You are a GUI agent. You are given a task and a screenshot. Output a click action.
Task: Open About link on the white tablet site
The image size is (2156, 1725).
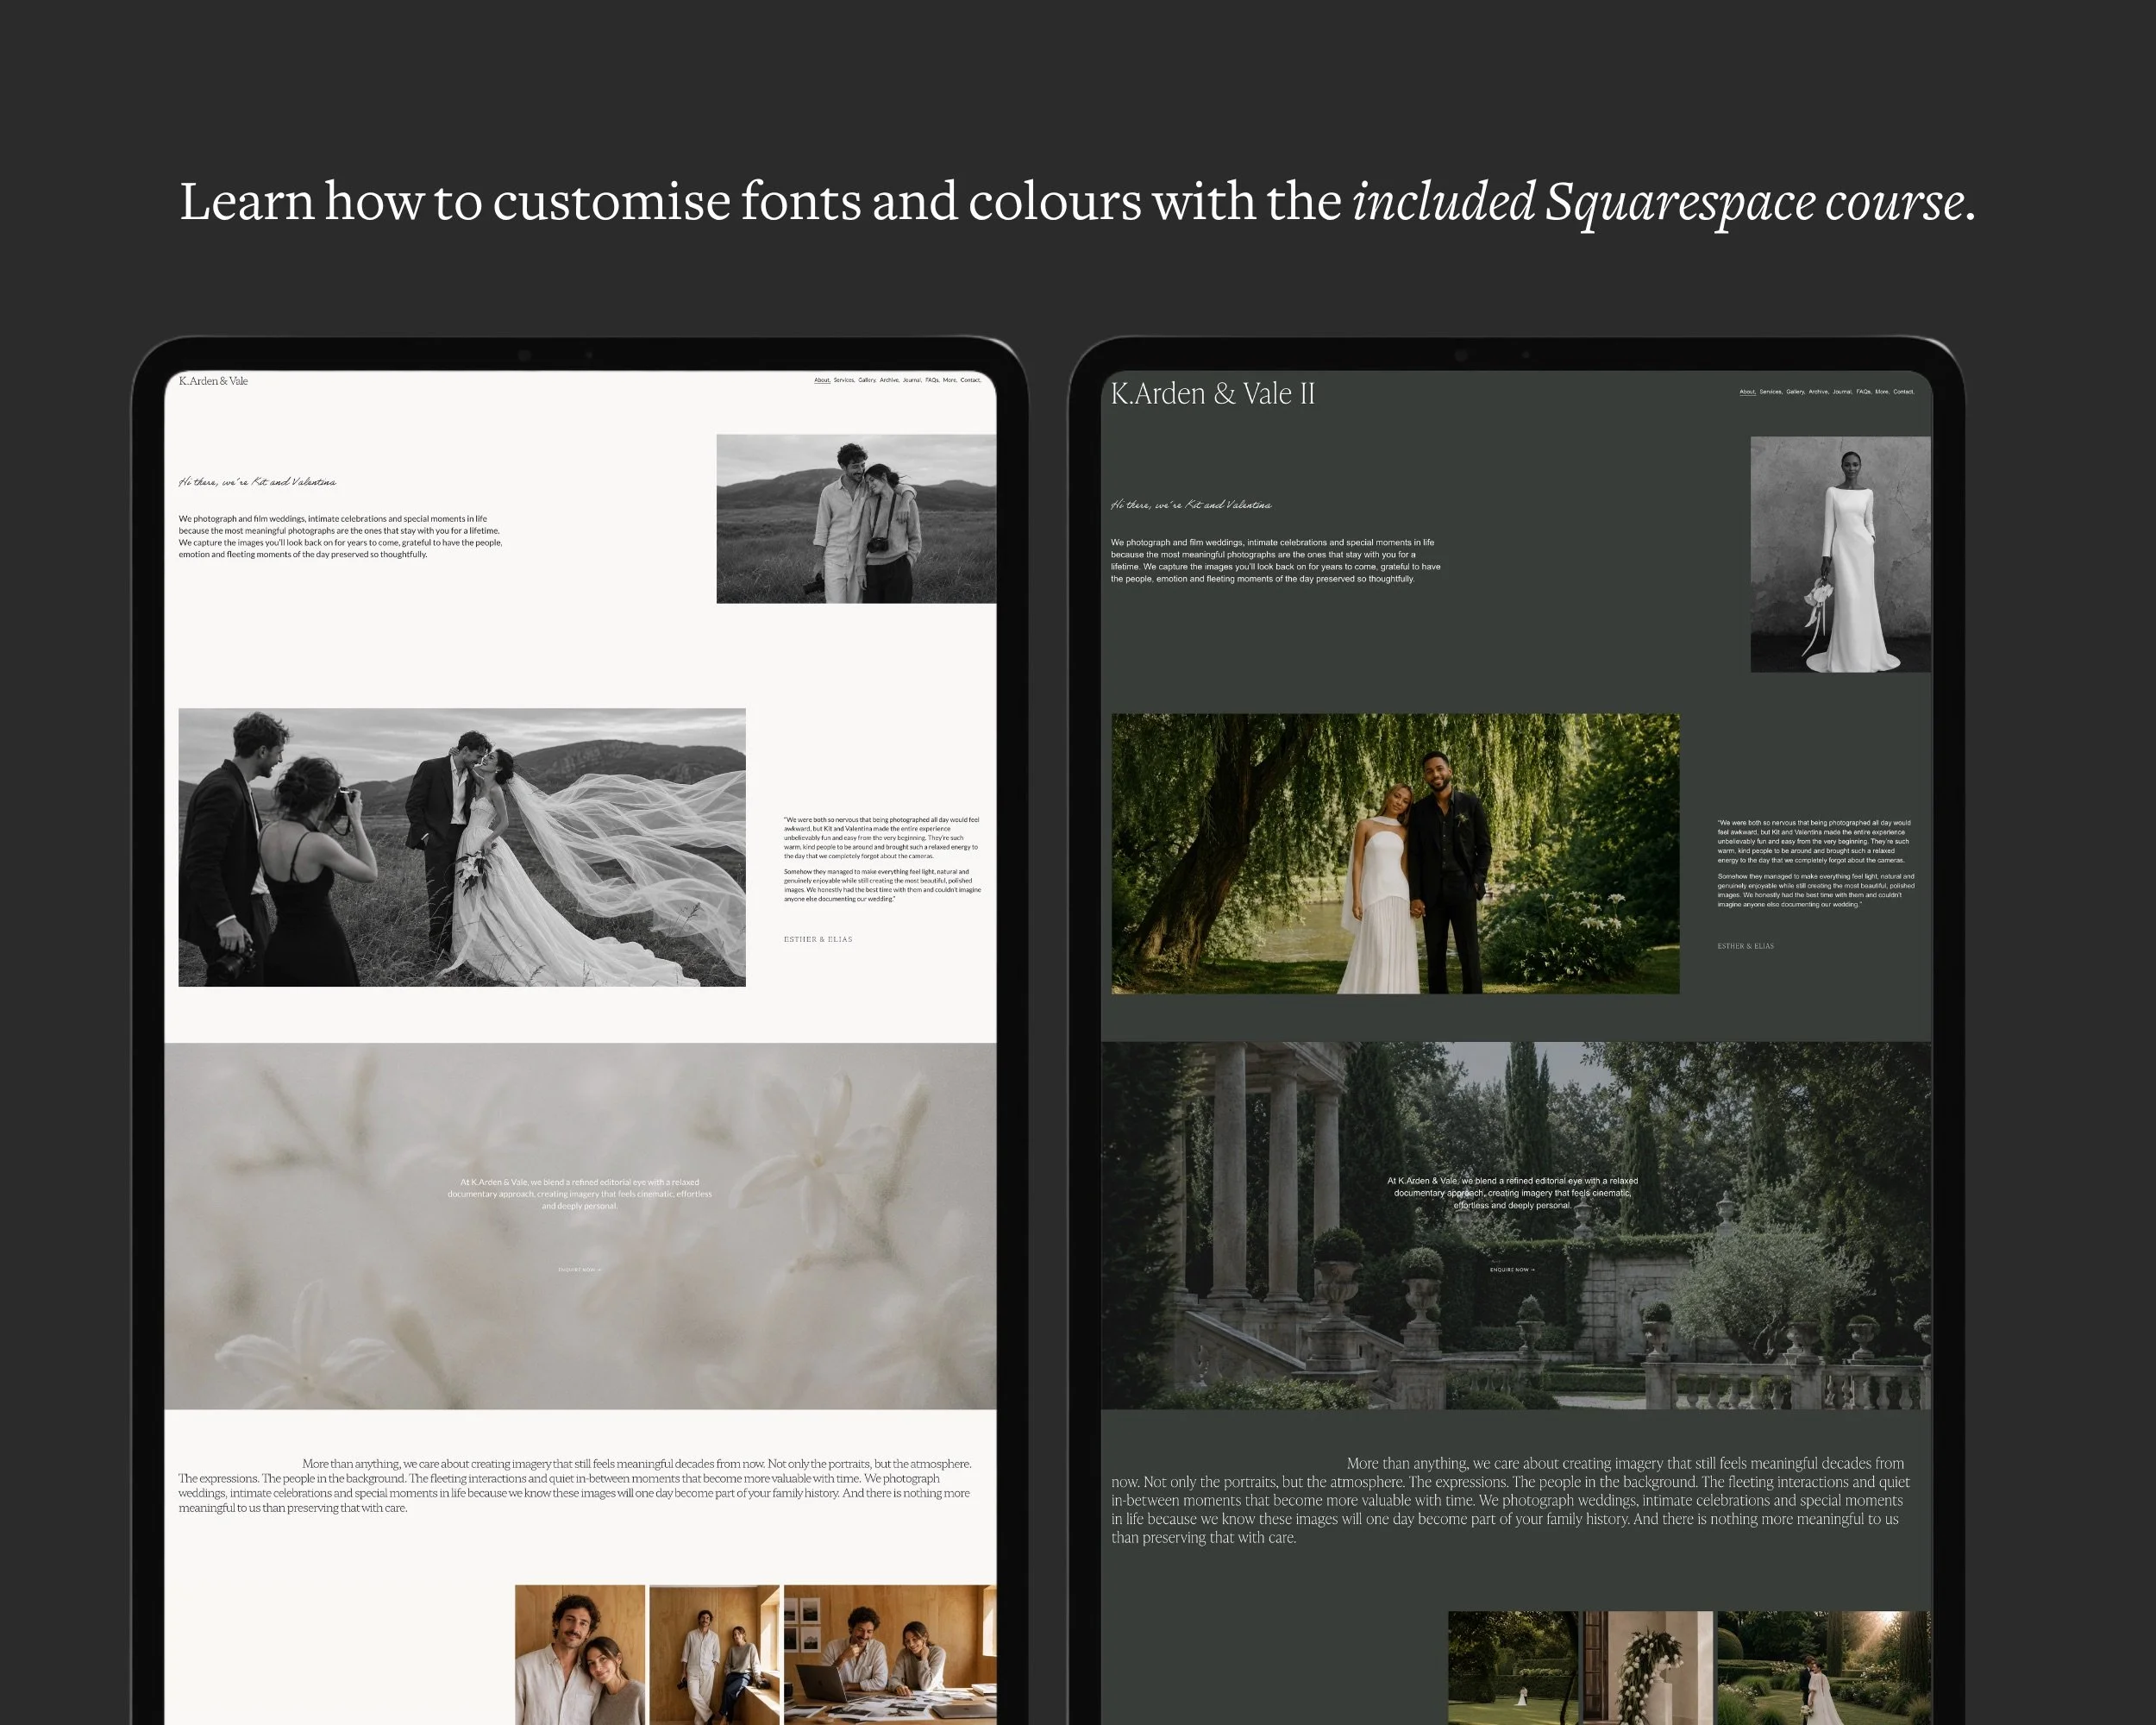coord(823,380)
